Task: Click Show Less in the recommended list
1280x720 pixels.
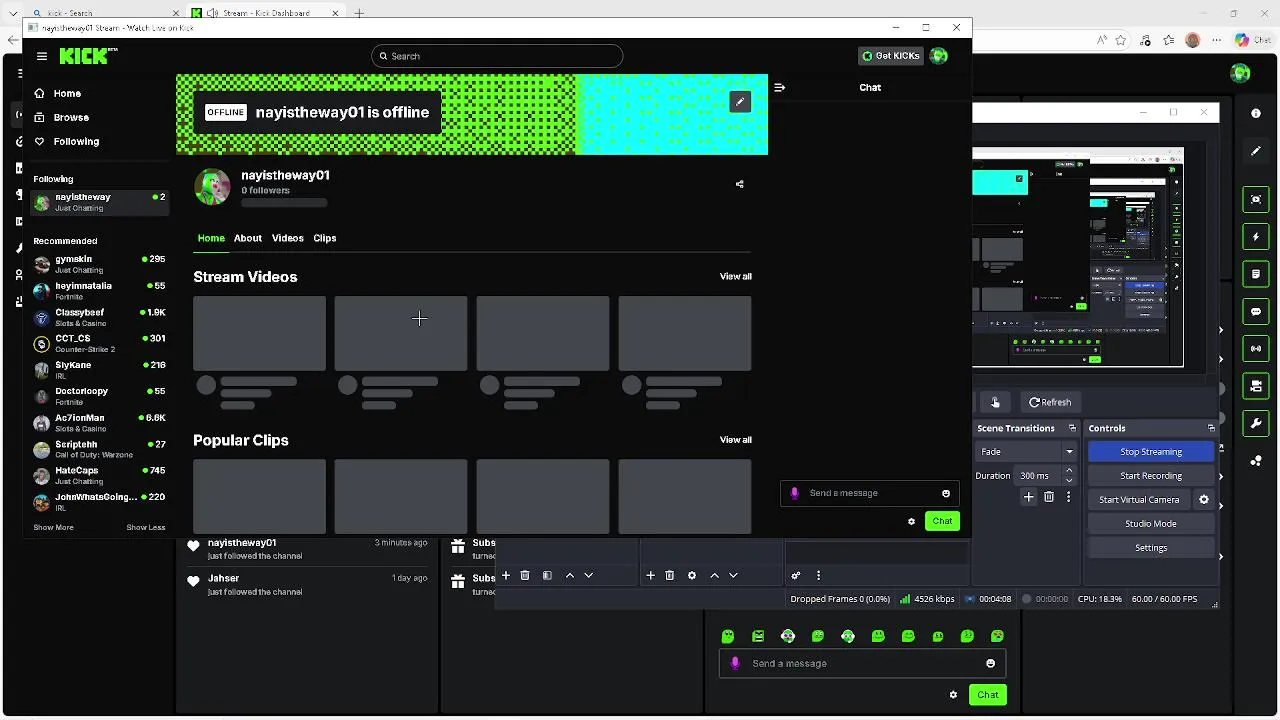Action: coord(146,527)
